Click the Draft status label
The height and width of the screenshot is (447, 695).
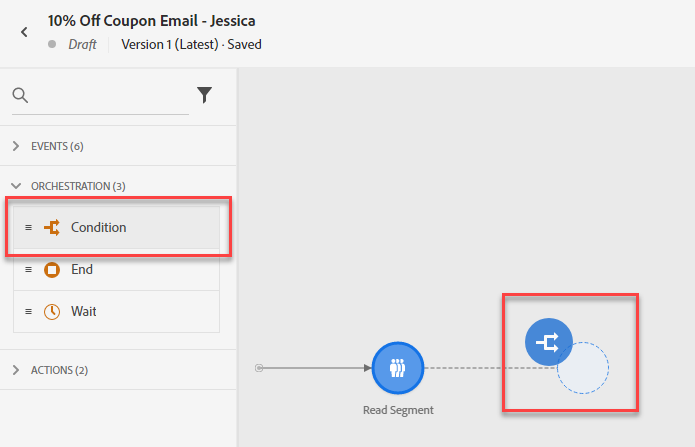tap(82, 44)
